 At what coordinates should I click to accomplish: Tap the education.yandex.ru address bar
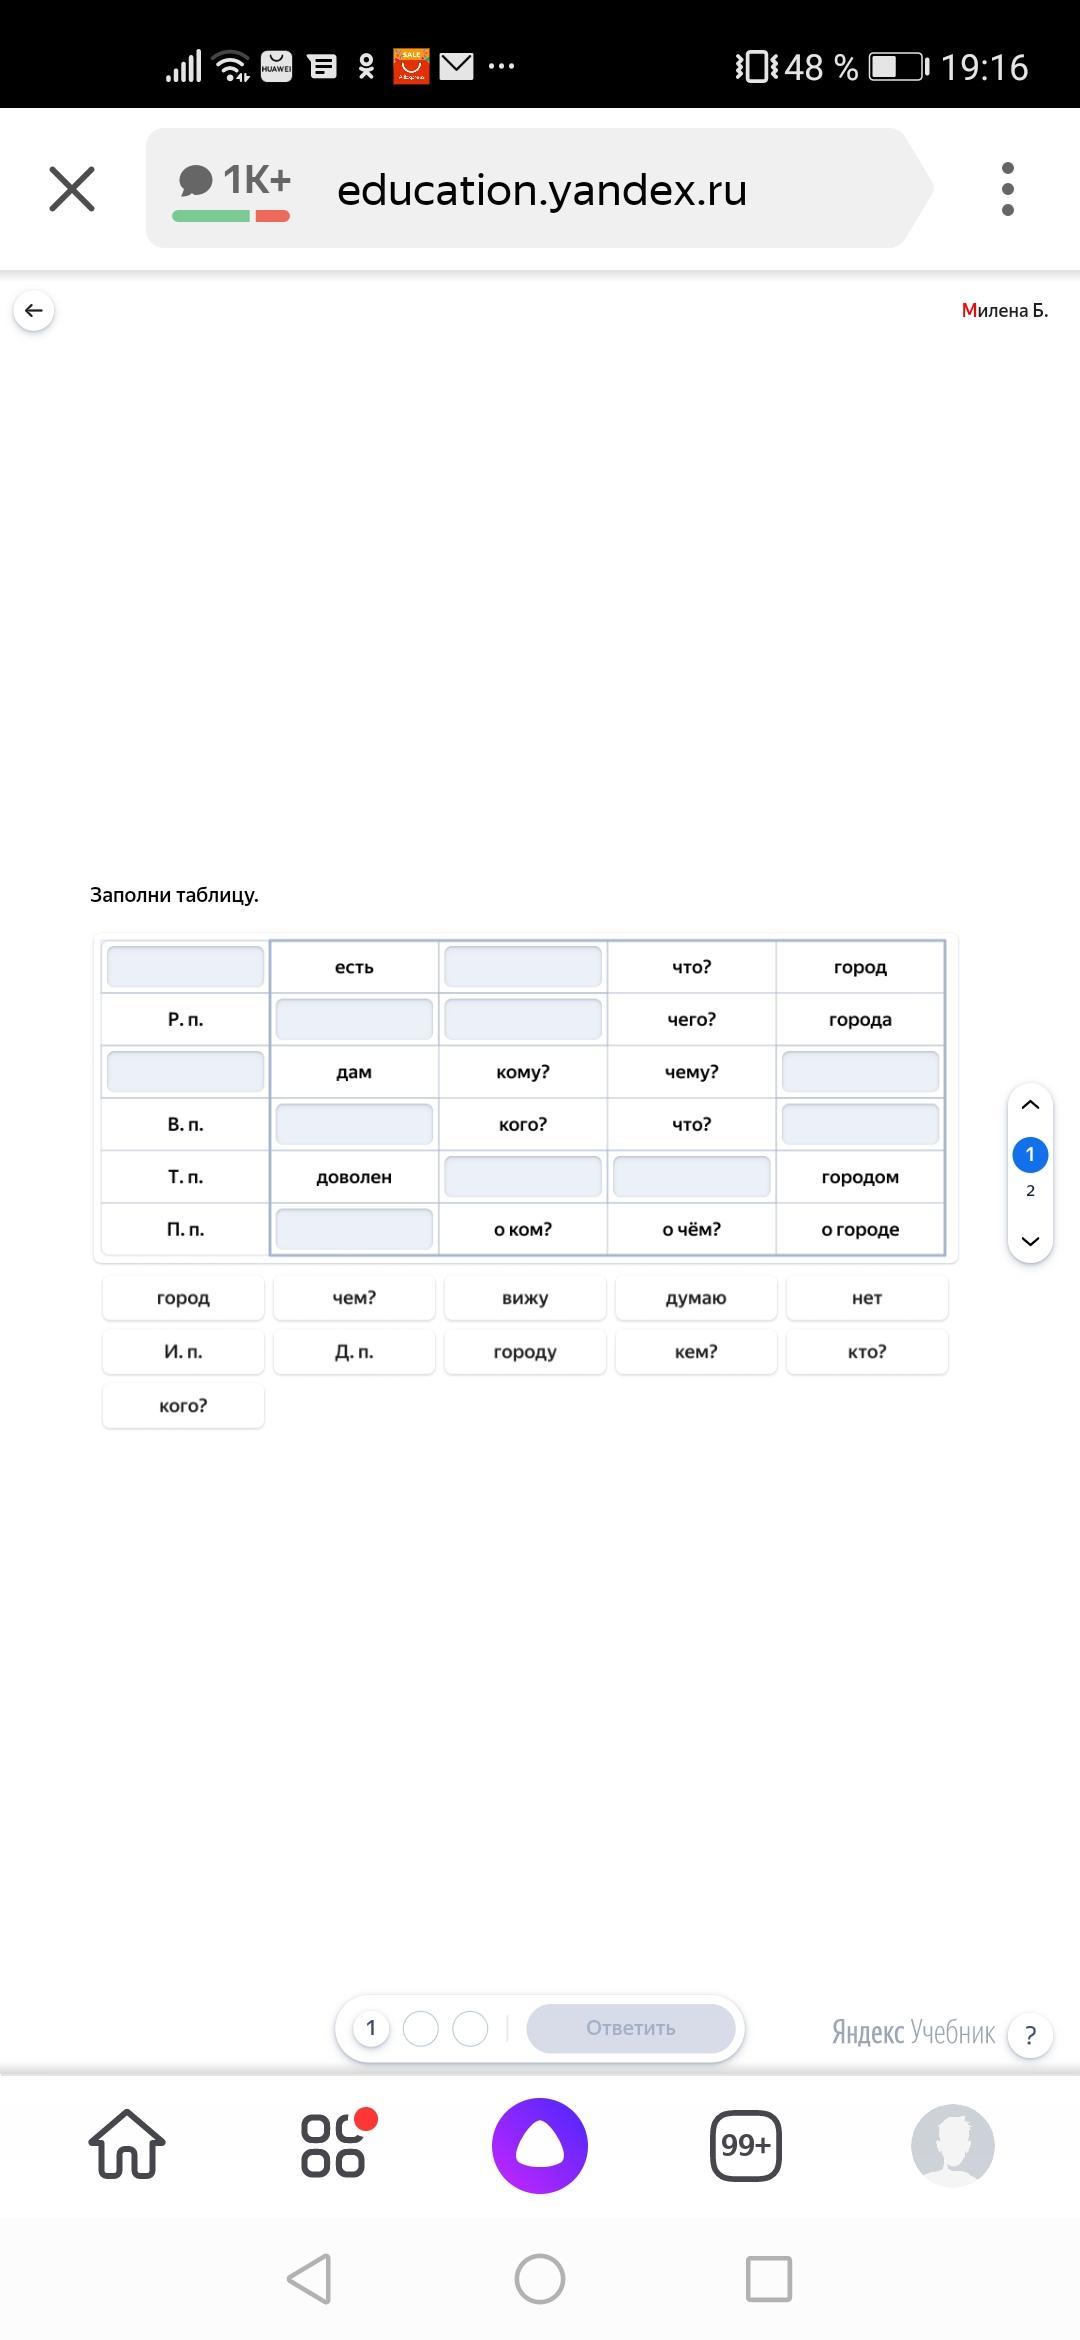click(542, 189)
